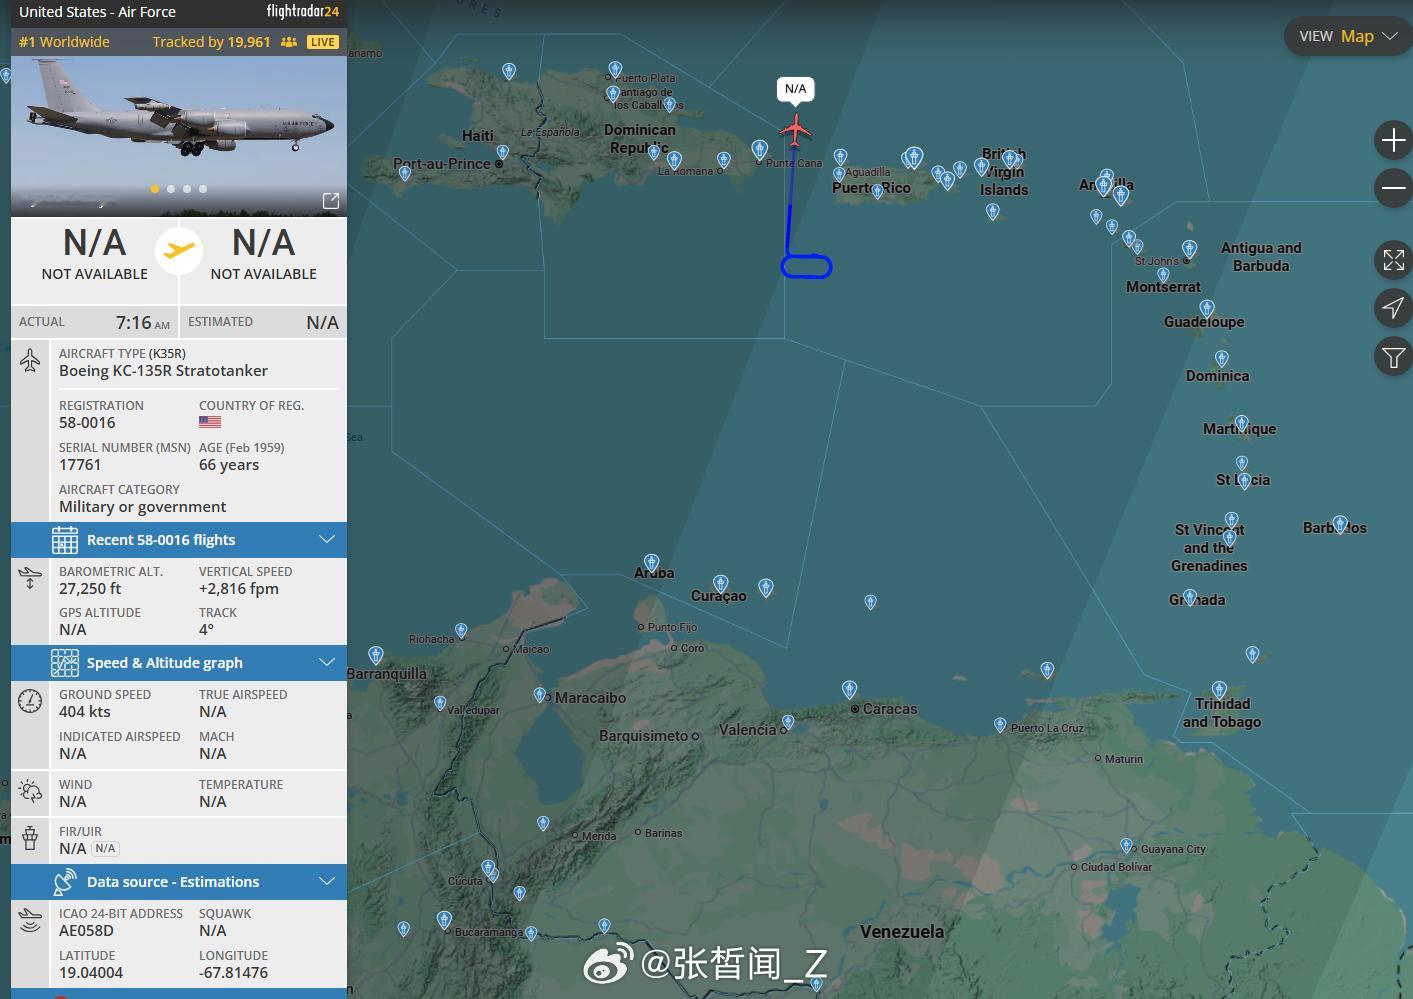The image size is (1413, 999).
Task: Center map on my location
Action: pyautogui.click(x=1393, y=308)
